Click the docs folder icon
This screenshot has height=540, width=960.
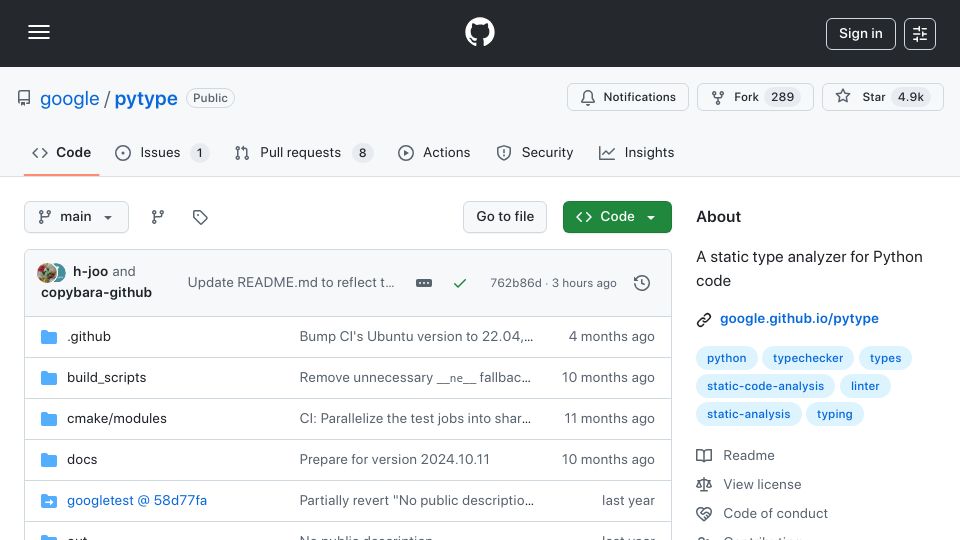point(49,460)
